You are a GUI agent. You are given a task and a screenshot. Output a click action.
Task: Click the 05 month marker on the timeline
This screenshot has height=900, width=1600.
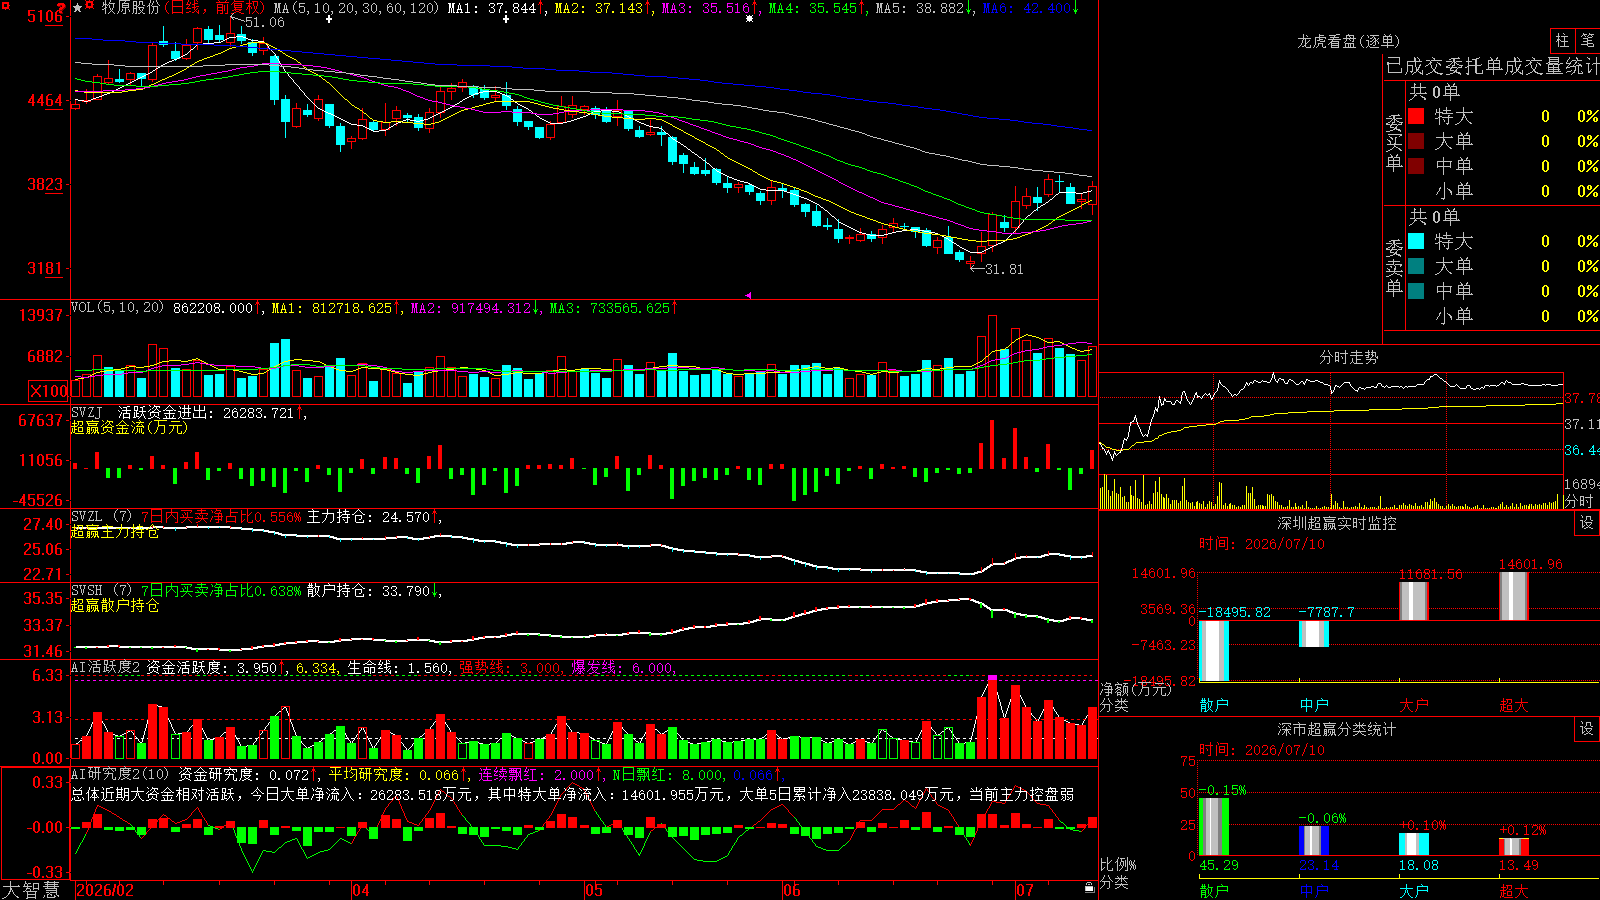[594, 890]
